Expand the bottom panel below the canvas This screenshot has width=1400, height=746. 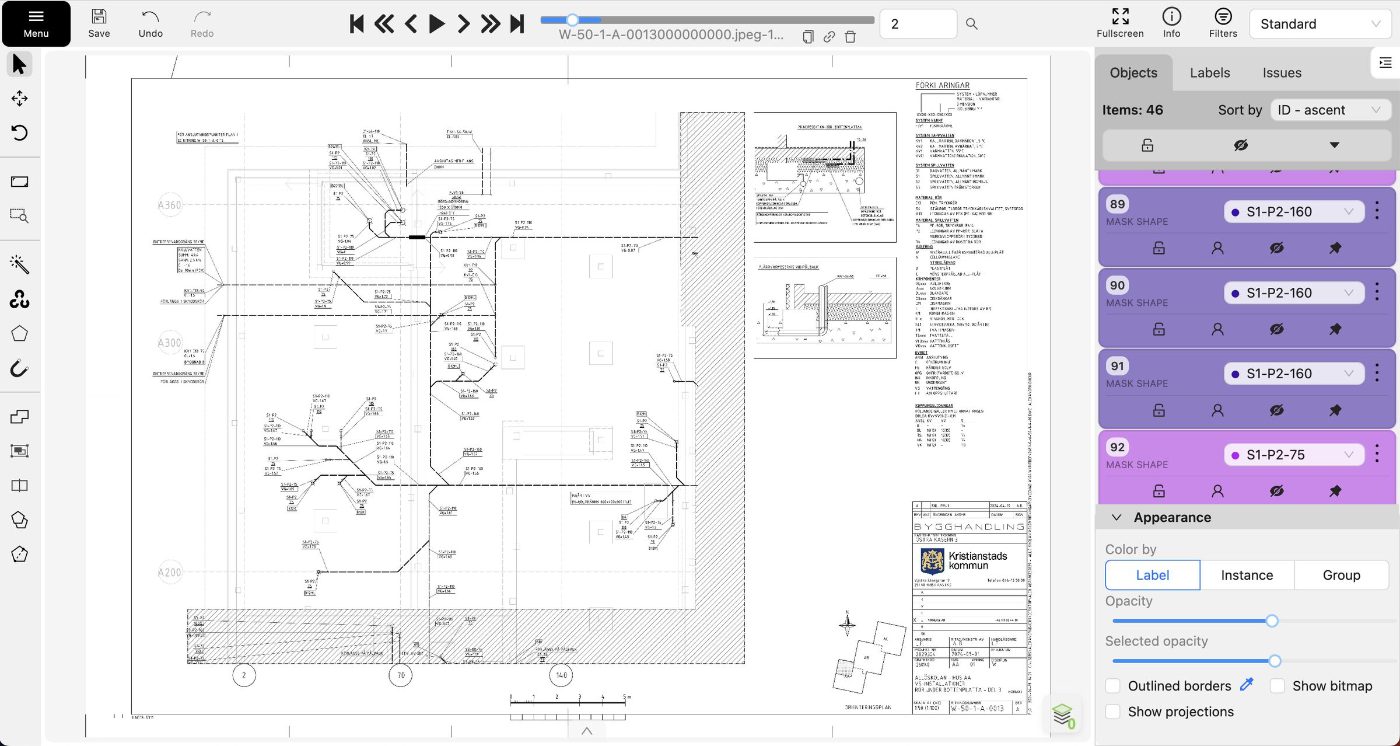(587, 732)
